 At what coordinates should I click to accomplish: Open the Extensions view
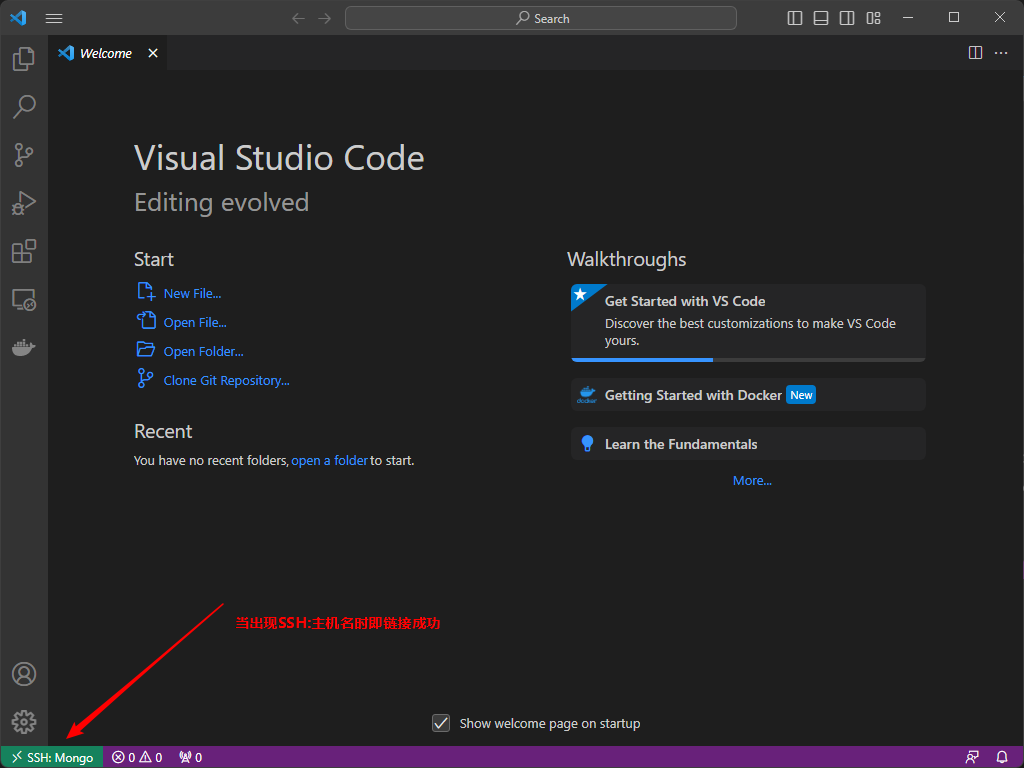(x=24, y=251)
